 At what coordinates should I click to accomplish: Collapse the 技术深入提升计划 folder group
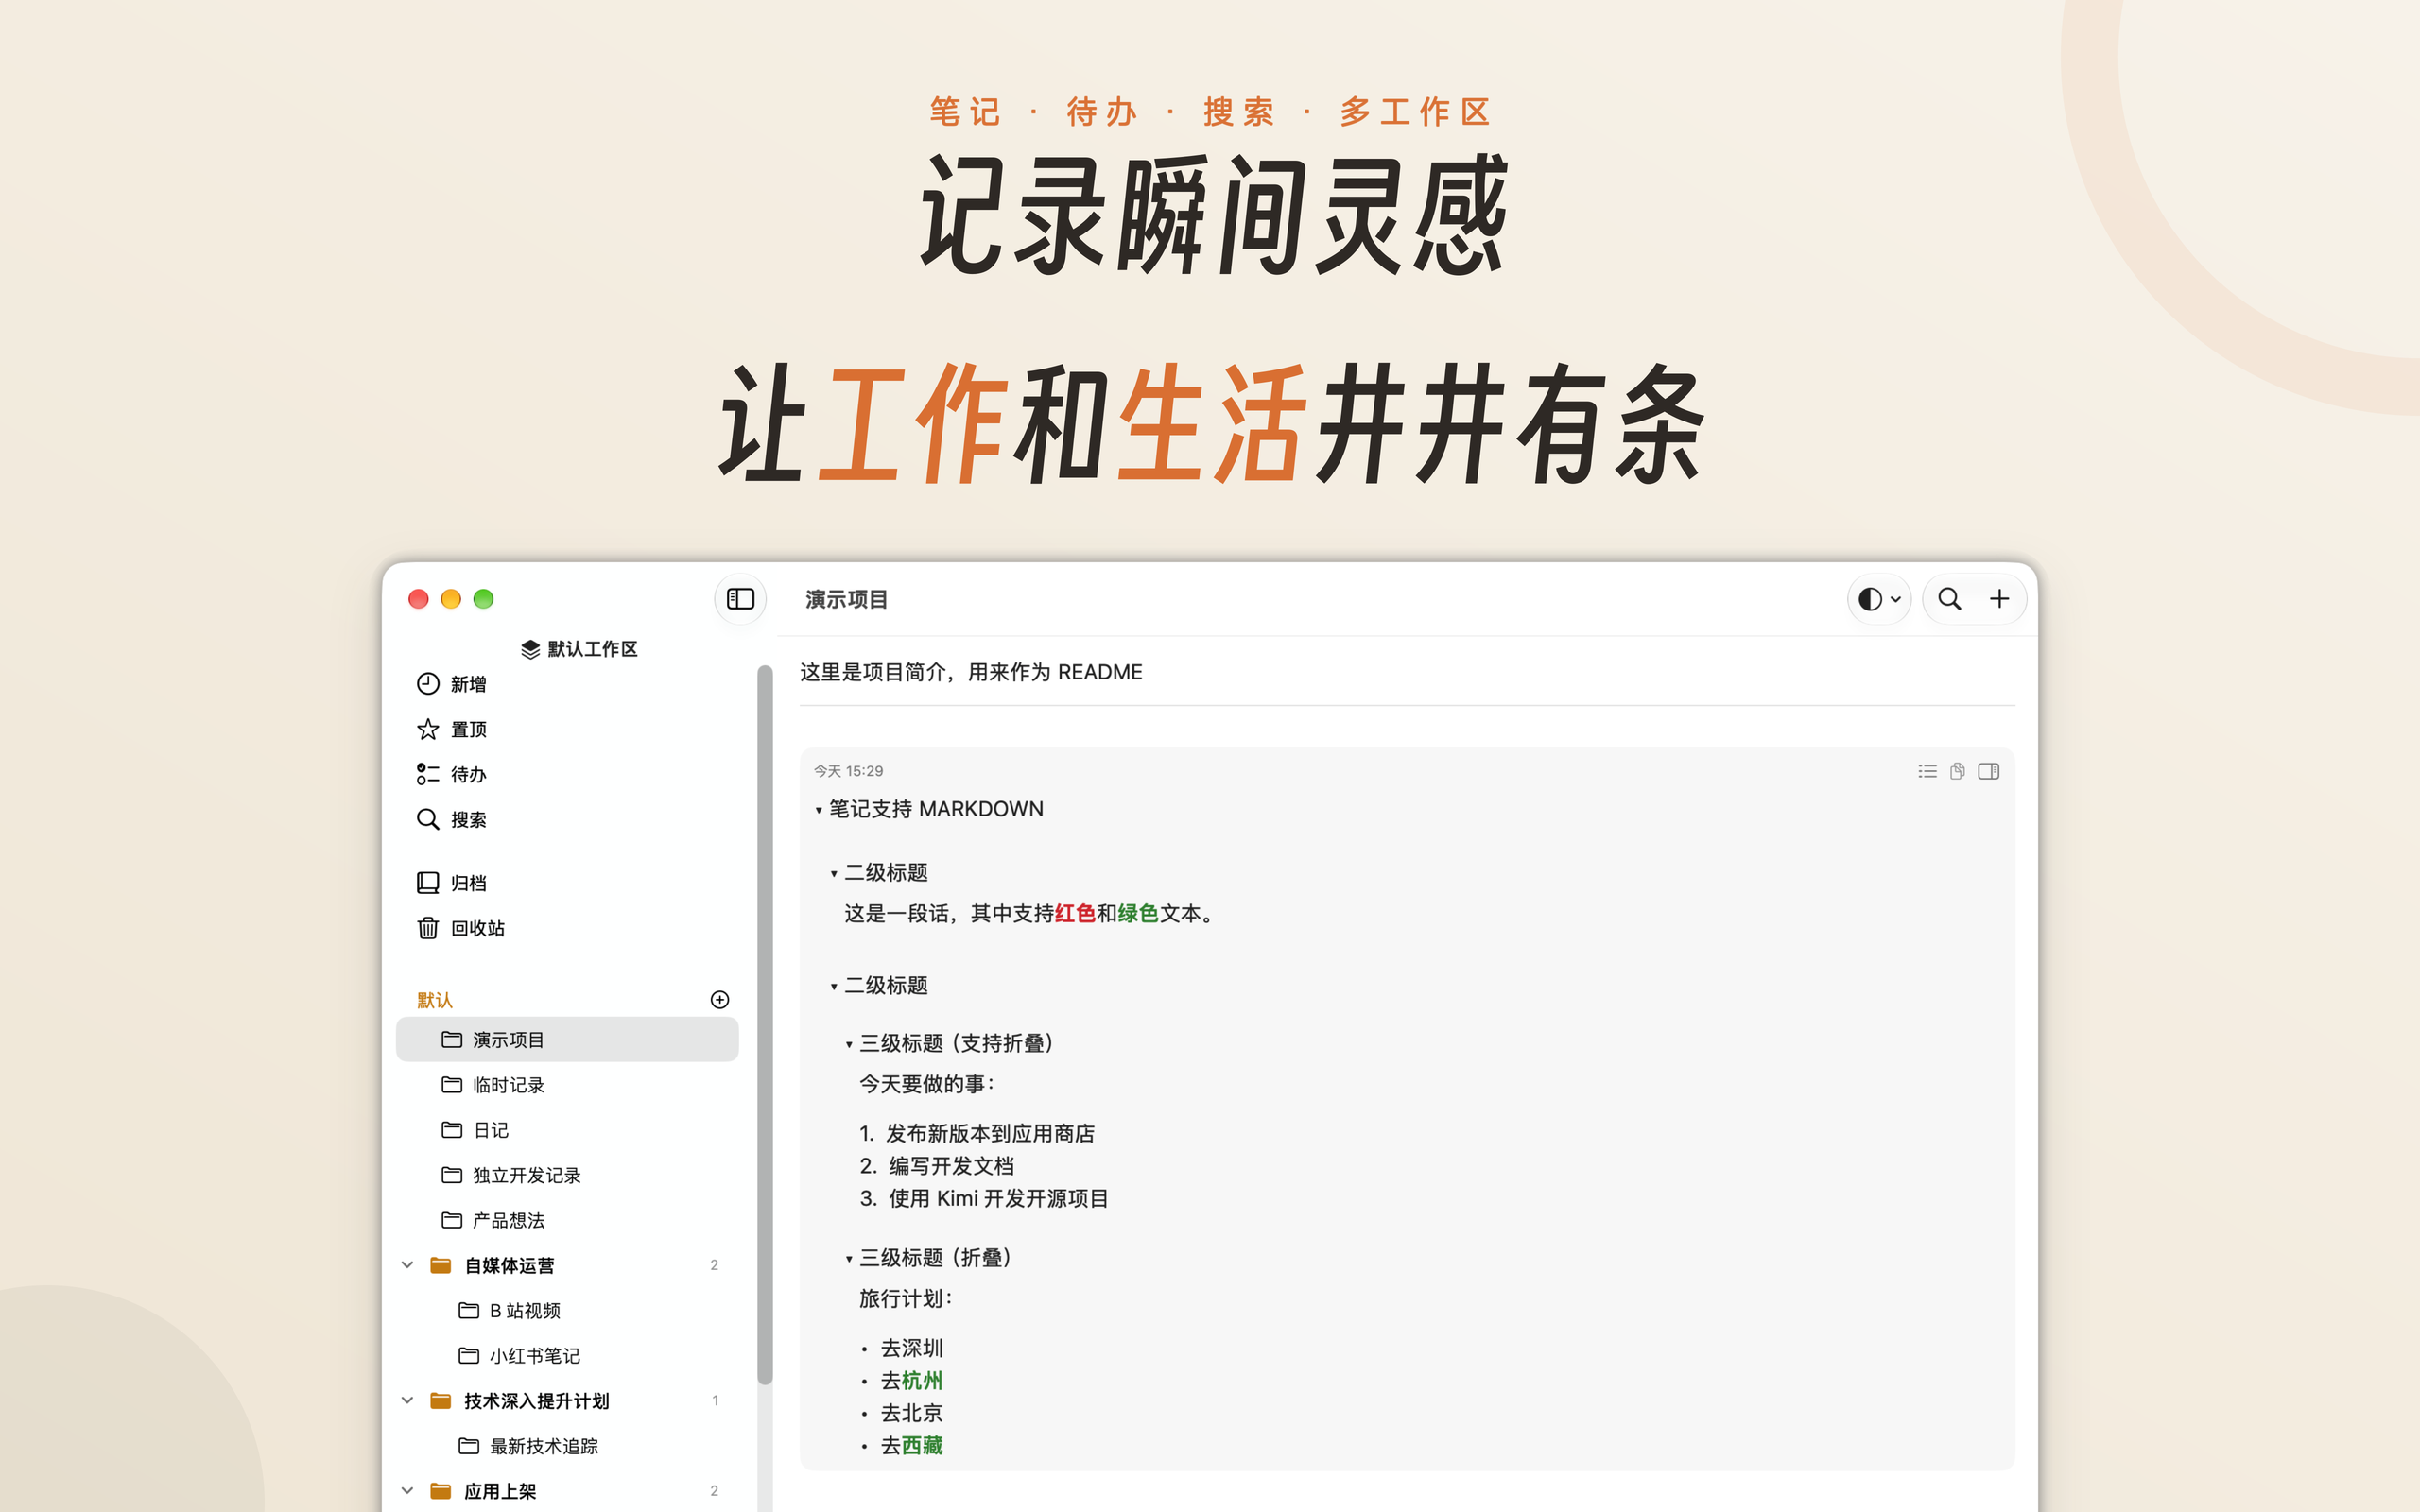pos(407,1401)
